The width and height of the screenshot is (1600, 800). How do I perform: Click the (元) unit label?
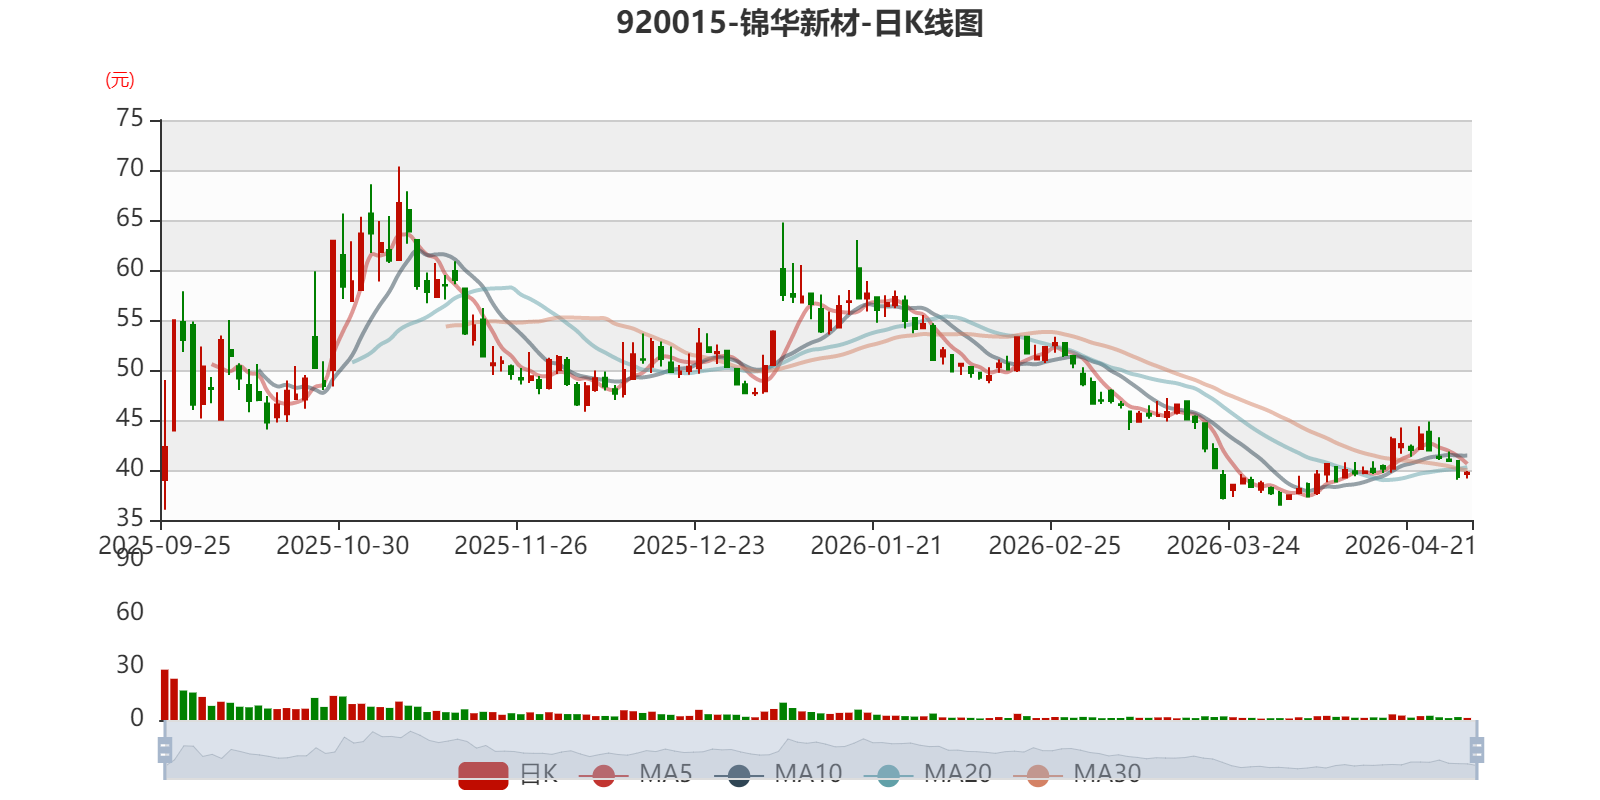[120, 80]
